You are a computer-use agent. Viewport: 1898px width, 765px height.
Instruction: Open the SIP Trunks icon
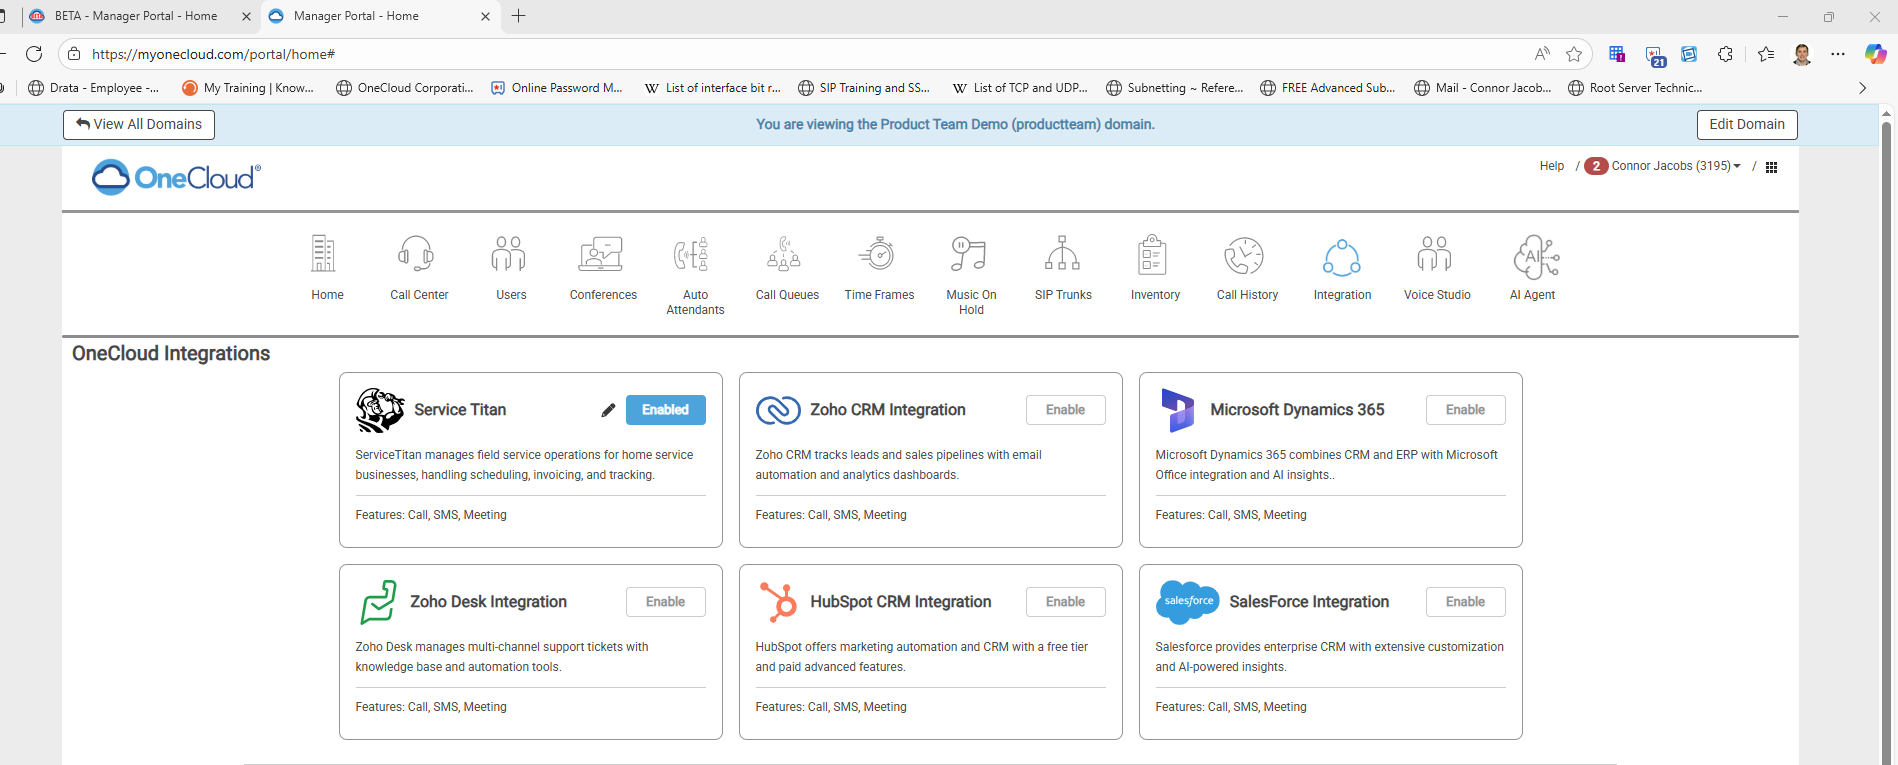click(x=1062, y=256)
